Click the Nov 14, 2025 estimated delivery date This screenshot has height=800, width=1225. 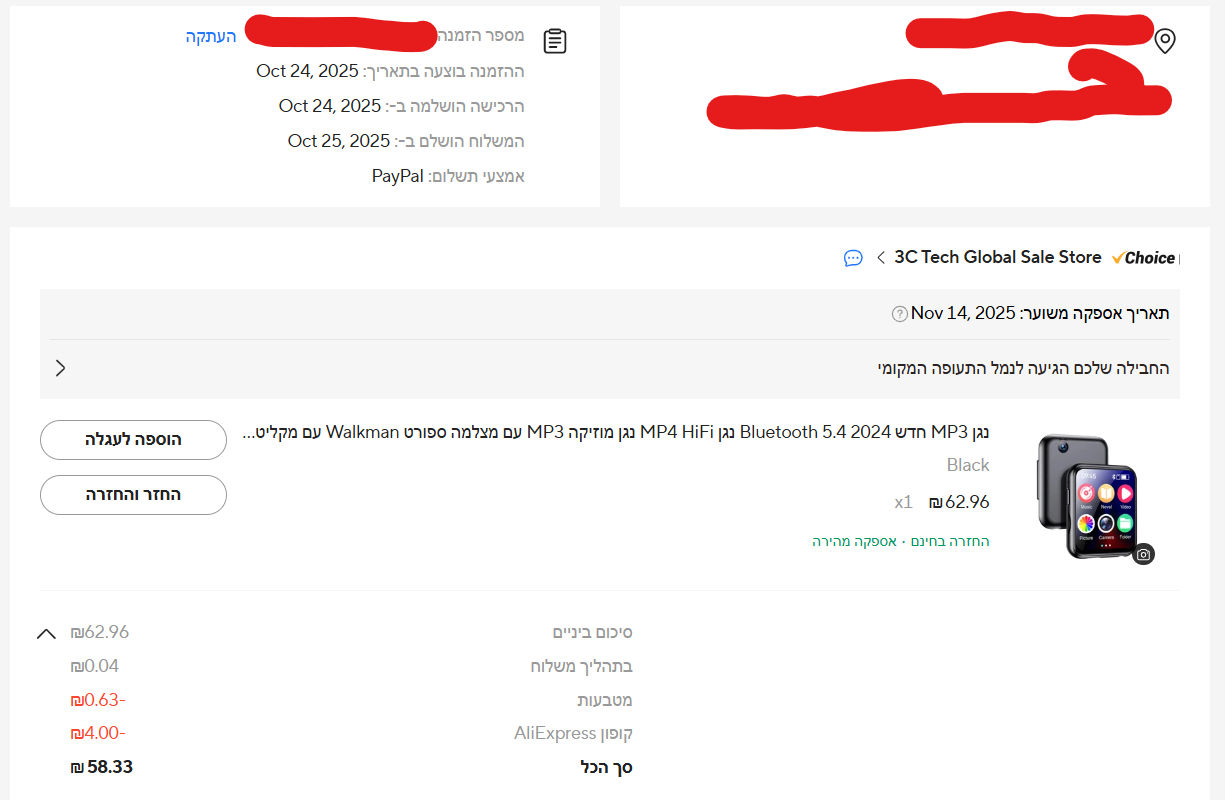pyautogui.click(x=963, y=313)
